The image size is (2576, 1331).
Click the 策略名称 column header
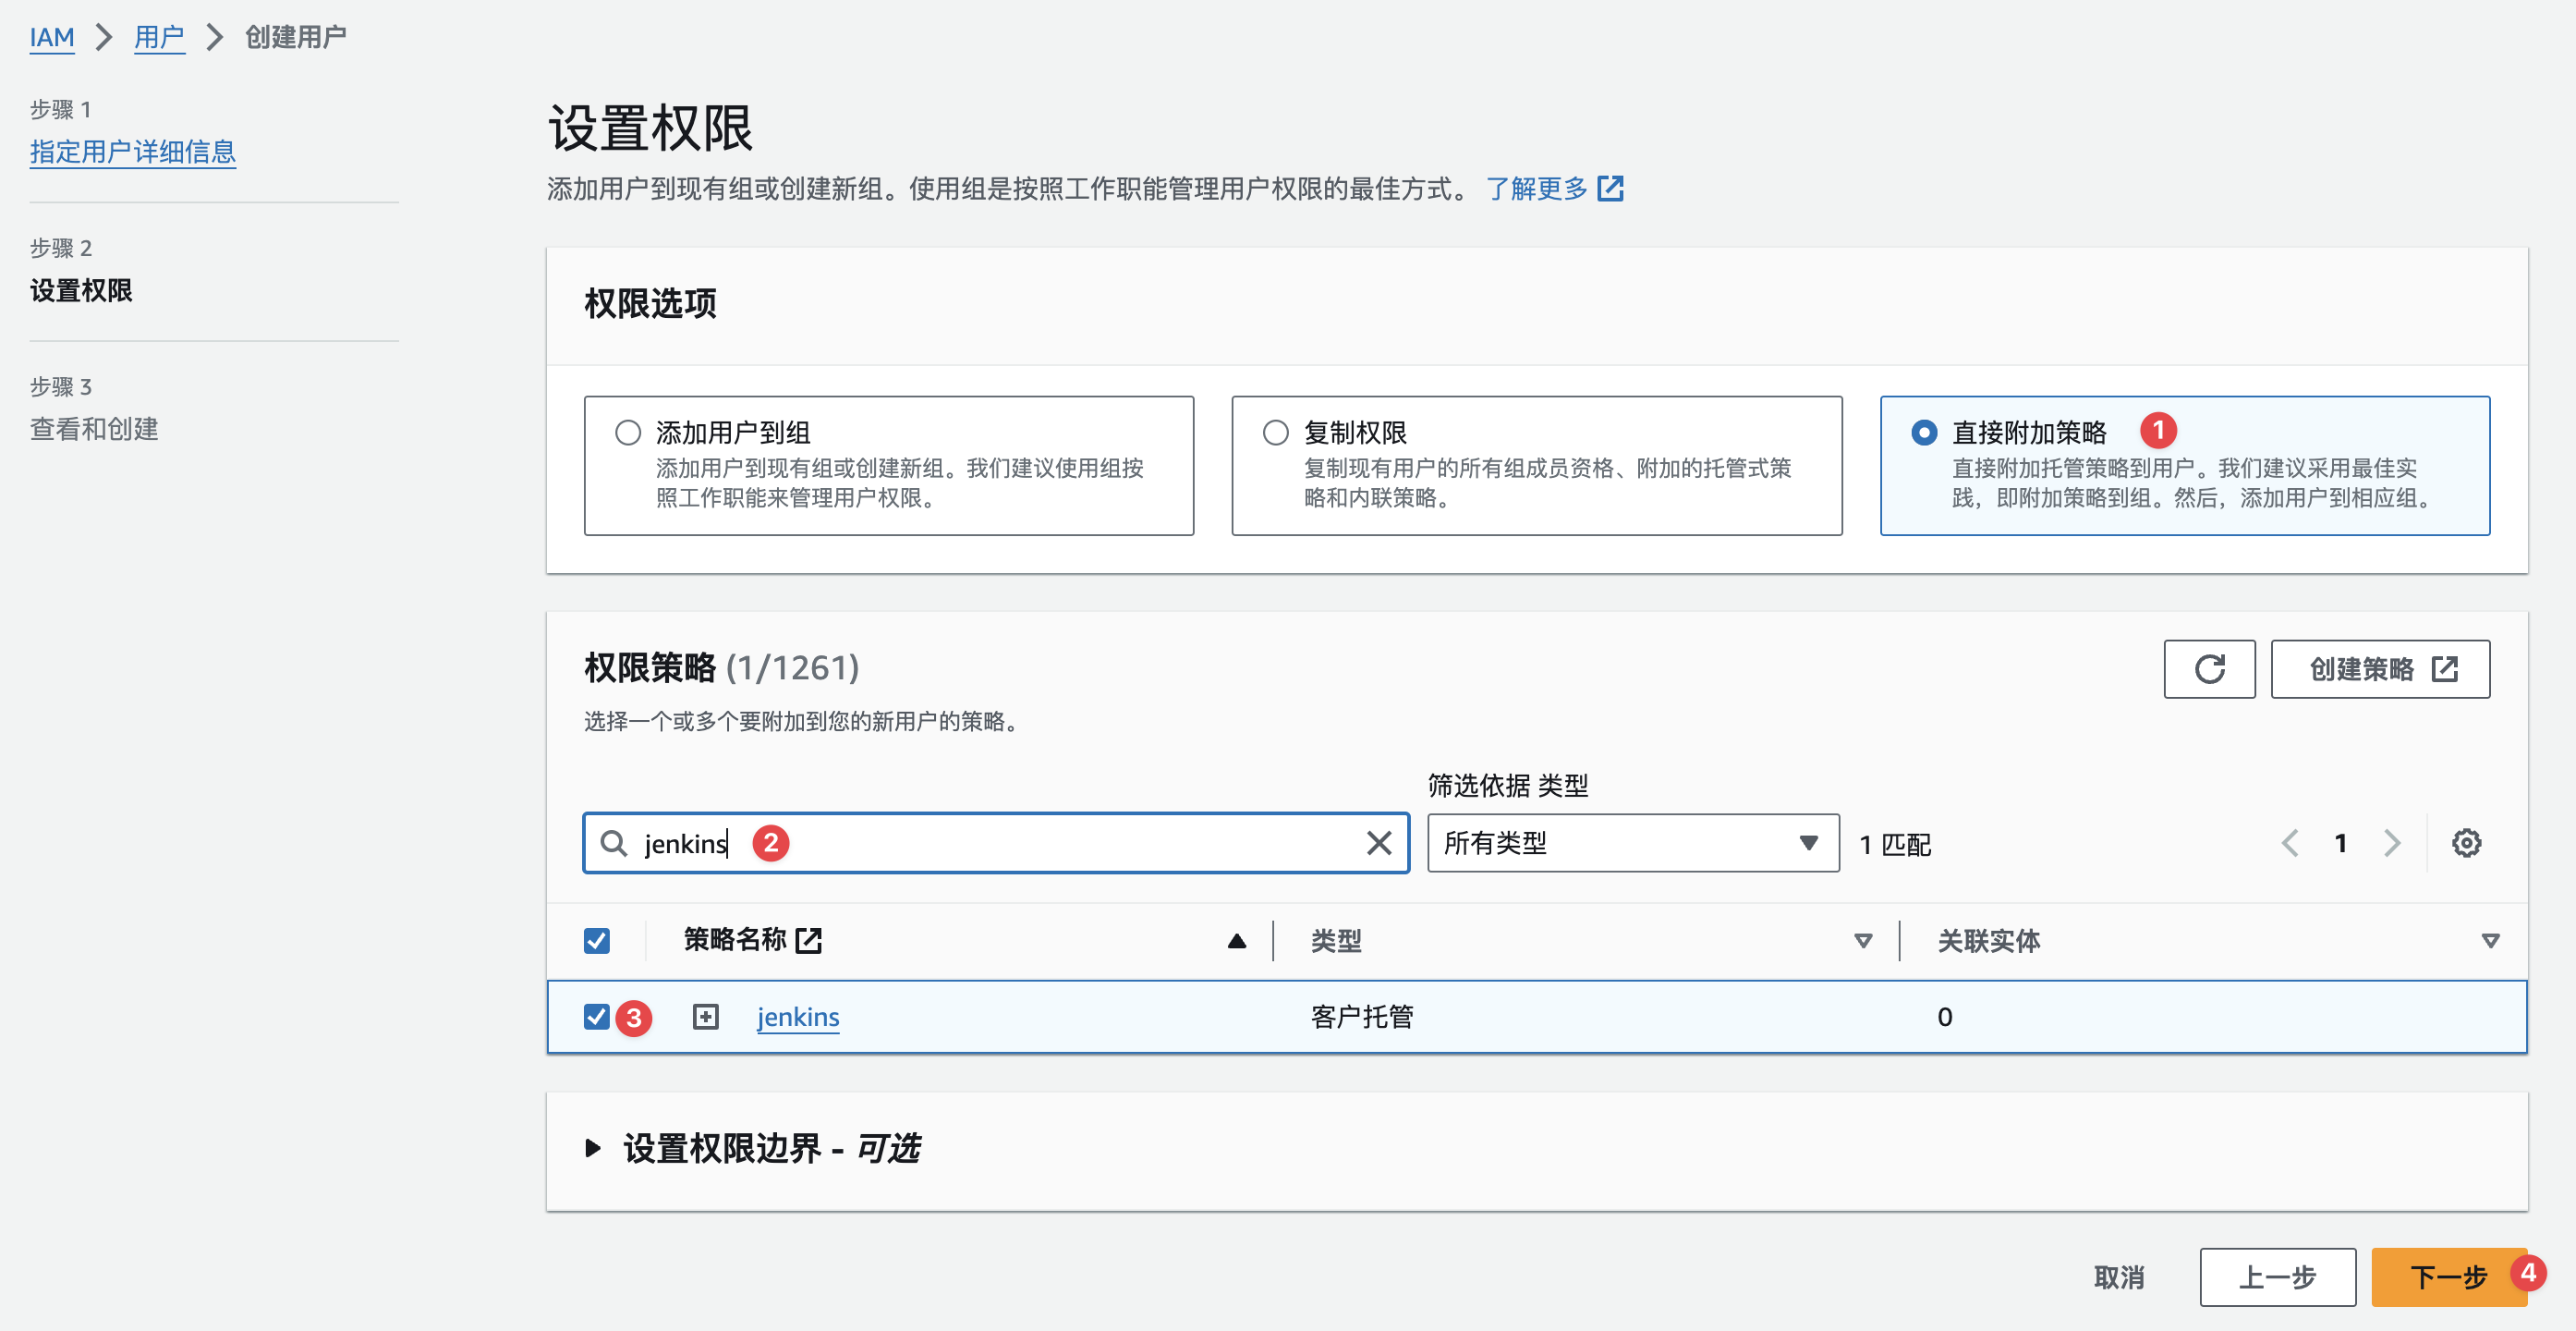734,940
